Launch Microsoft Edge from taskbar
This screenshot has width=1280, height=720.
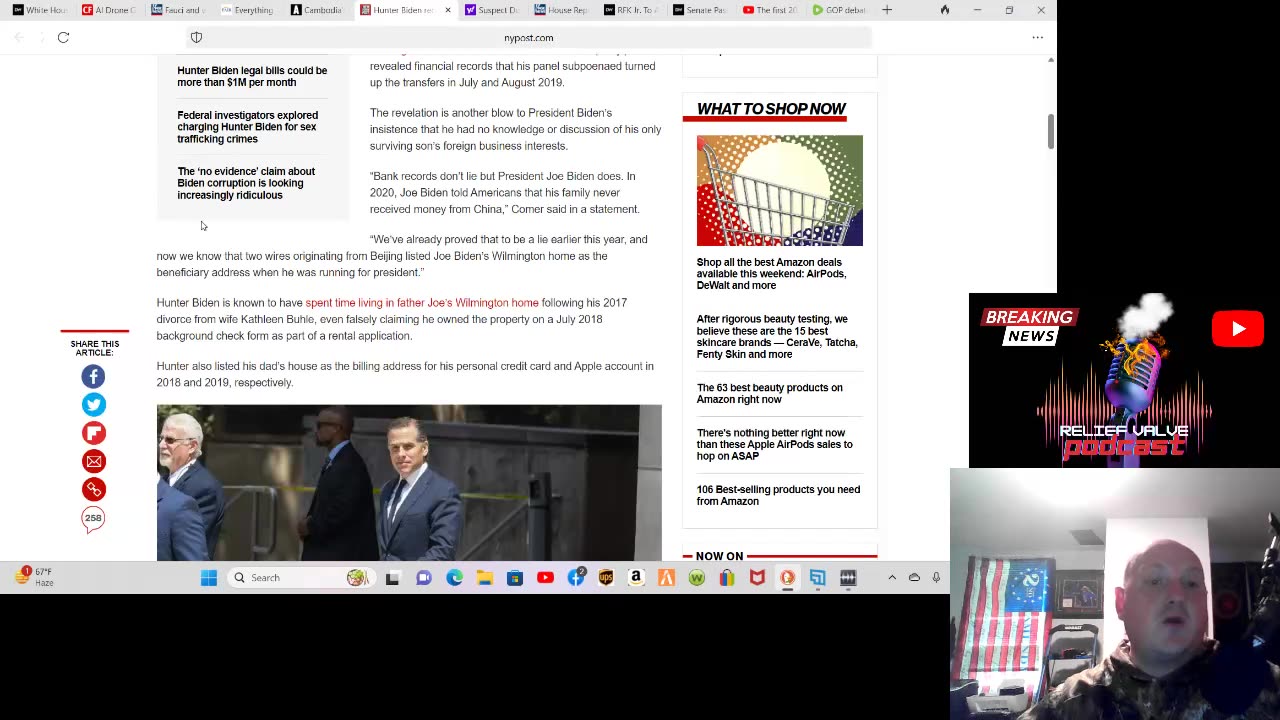tap(454, 577)
